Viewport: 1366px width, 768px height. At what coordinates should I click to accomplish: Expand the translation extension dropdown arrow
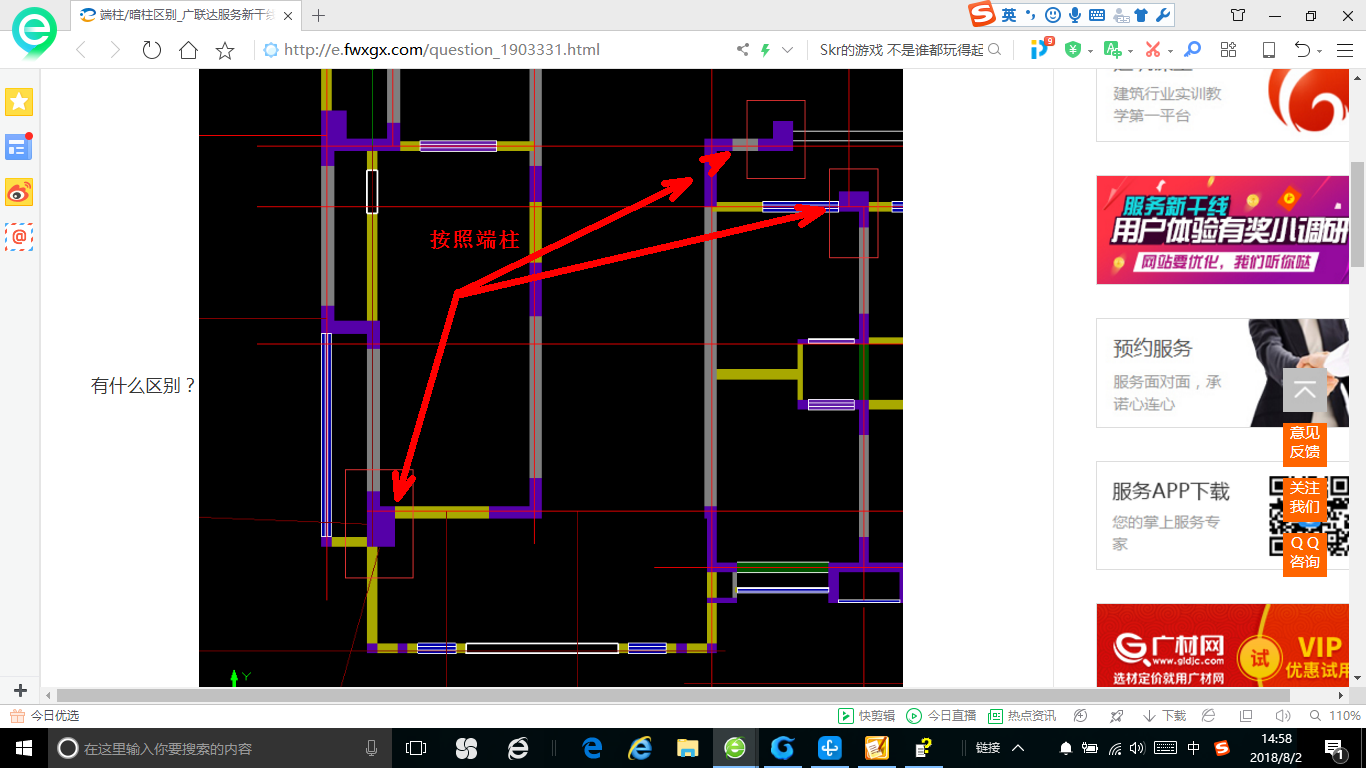point(1130,51)
